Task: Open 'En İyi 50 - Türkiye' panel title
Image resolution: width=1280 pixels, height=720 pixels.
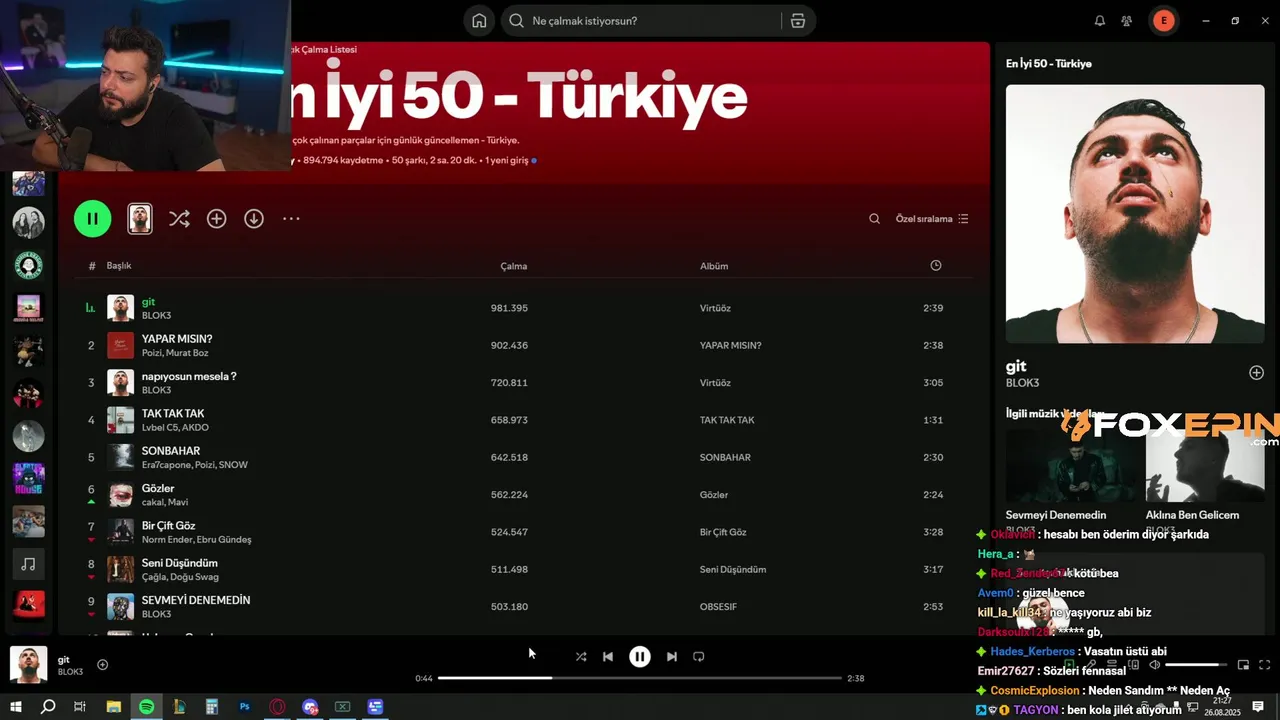Action: (x=1048, y=63)
